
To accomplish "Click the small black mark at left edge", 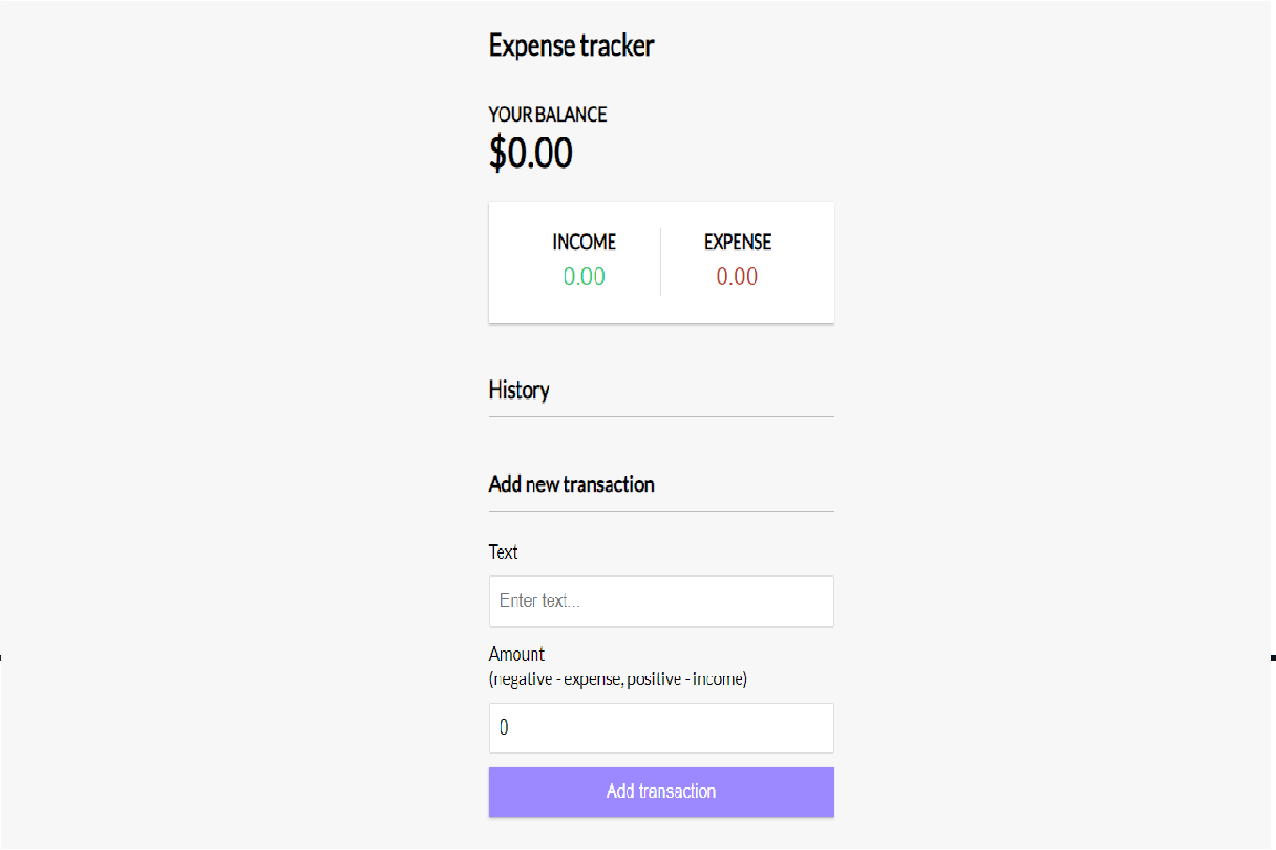I will pyautogui.click(x=1, y=658).
